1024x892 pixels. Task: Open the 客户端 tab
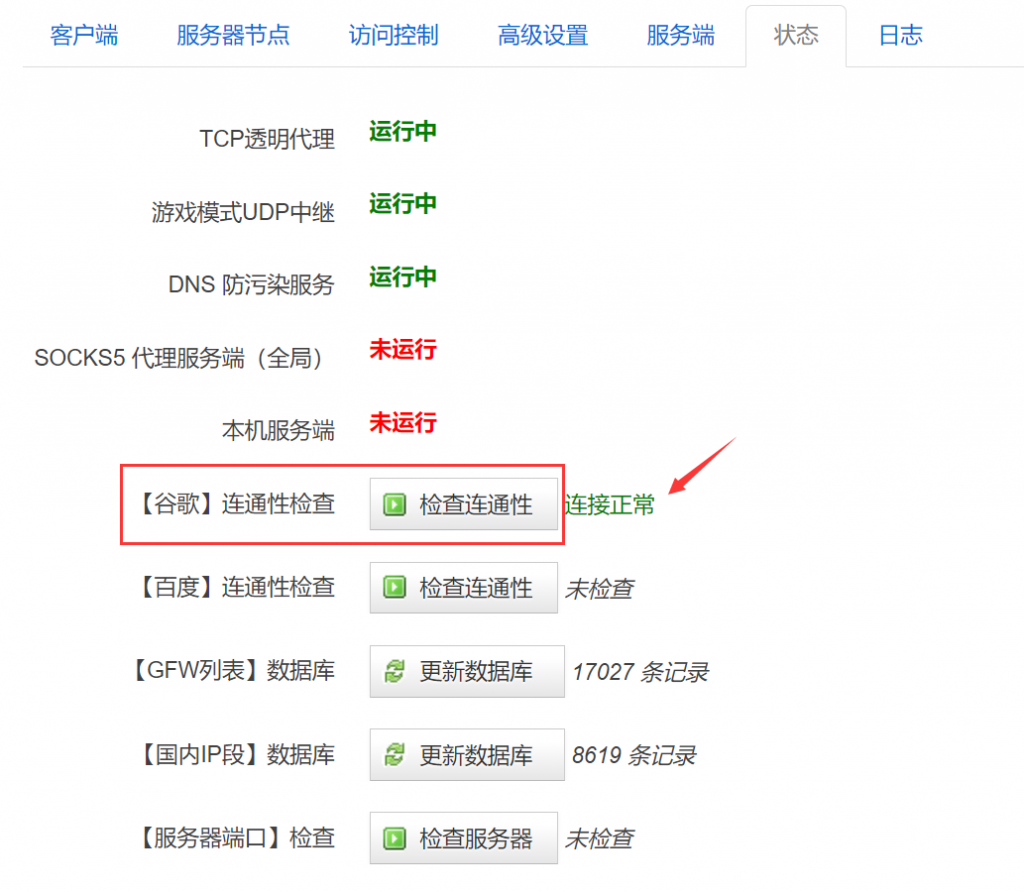coord(84,36)
